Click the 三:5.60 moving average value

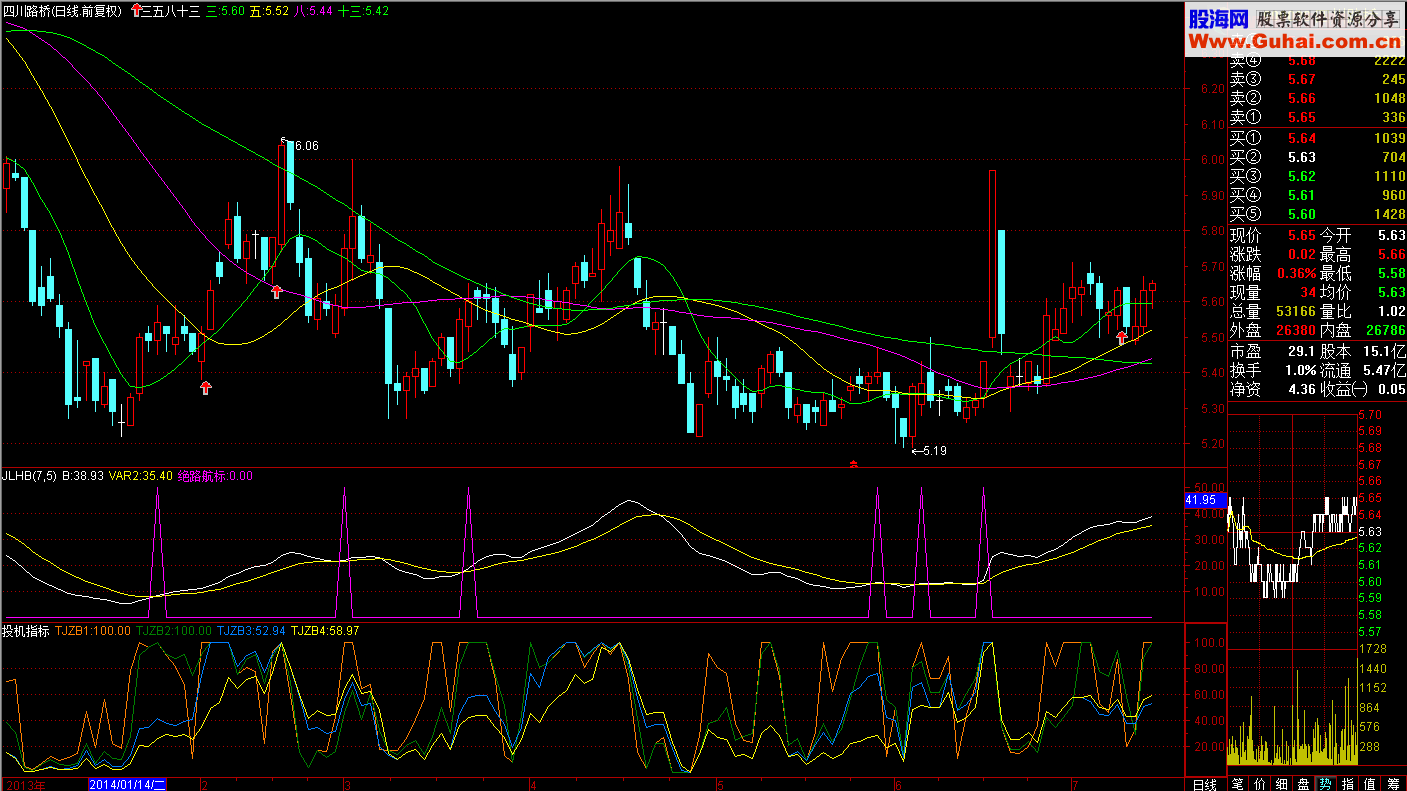click(225, 11)
